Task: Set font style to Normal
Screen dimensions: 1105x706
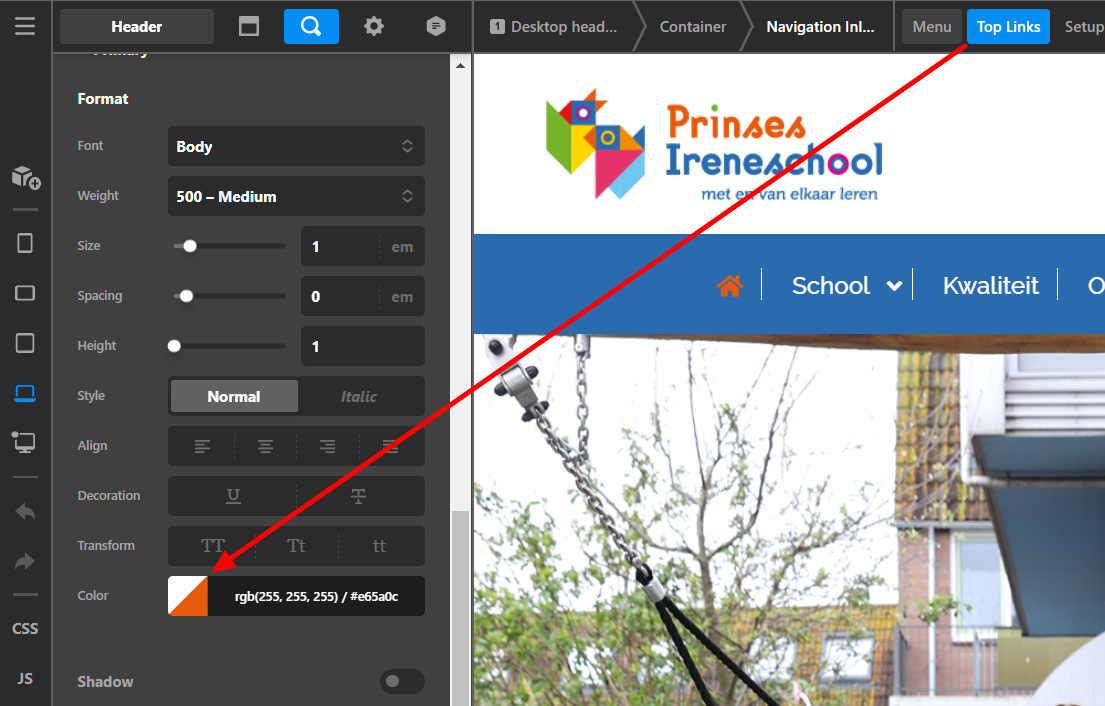Action: pos(234,396)
